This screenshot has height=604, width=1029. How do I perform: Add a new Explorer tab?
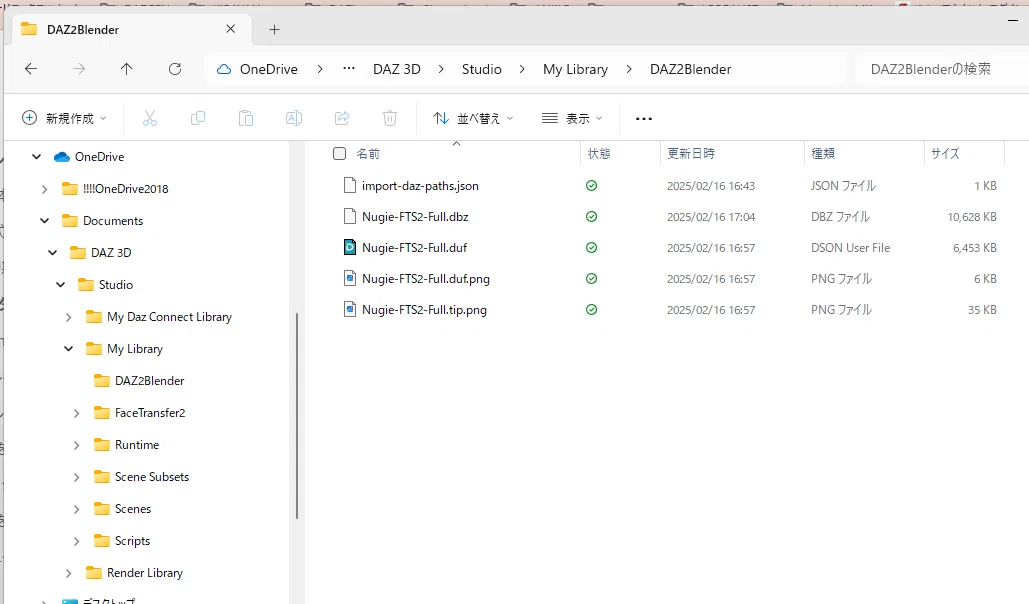click(x=274, y=30)
